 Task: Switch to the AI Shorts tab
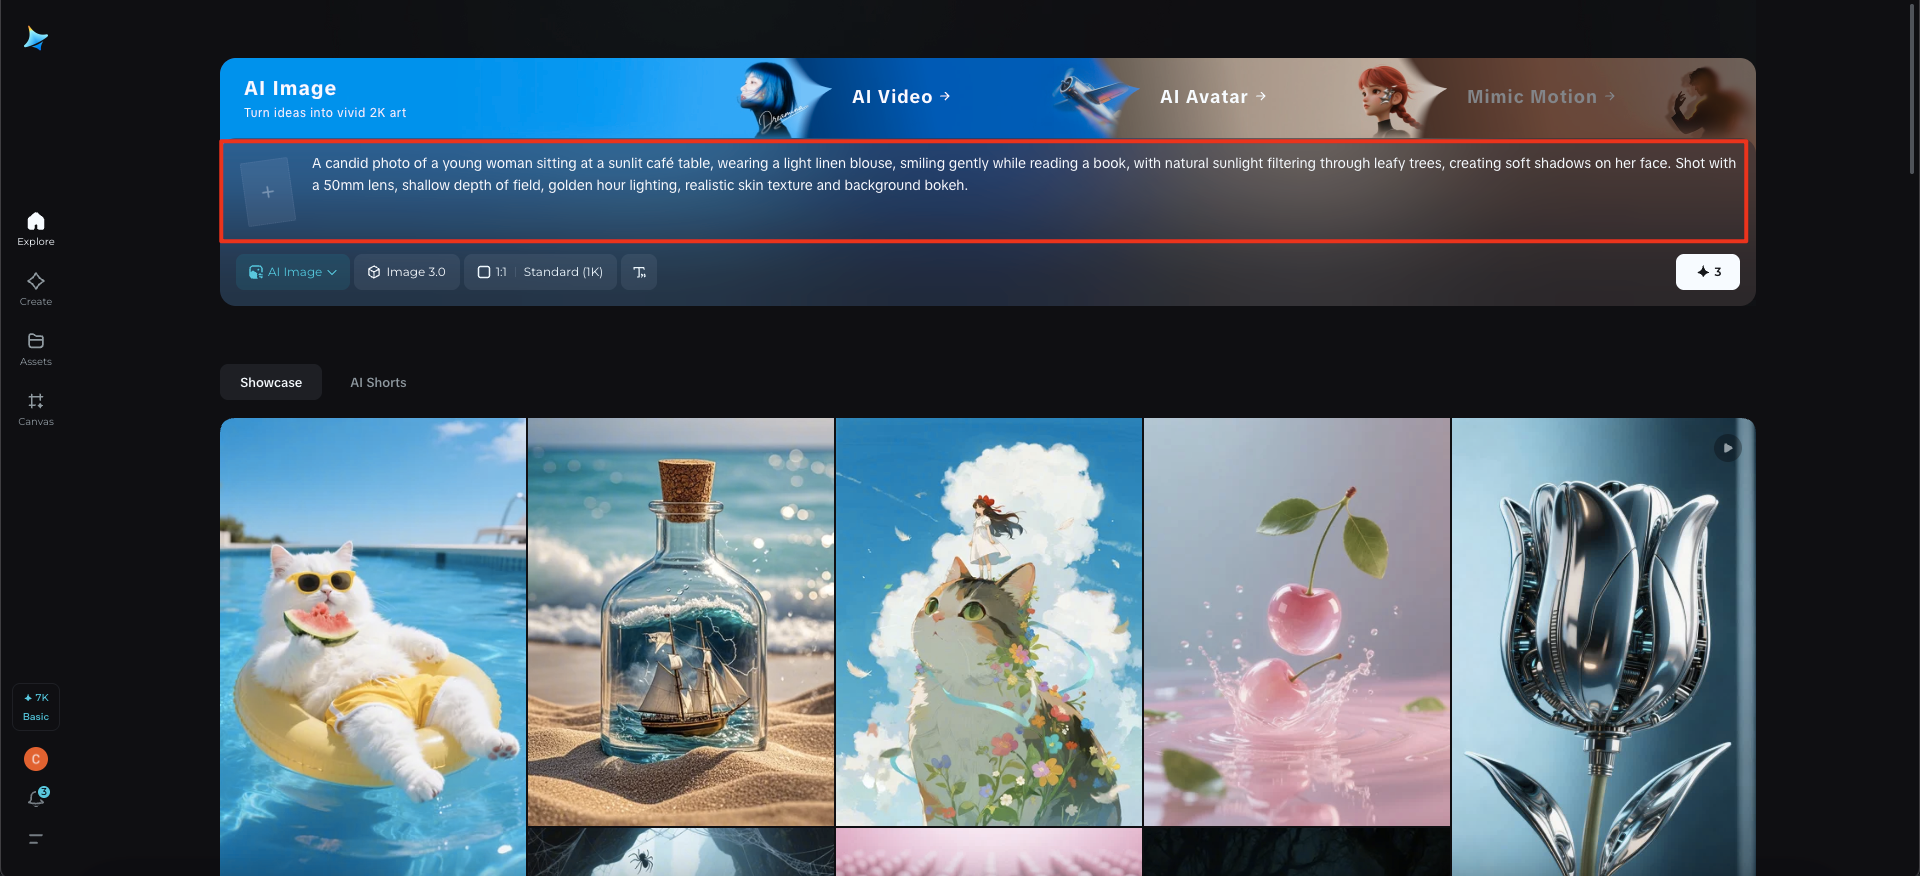coord(378,382)
